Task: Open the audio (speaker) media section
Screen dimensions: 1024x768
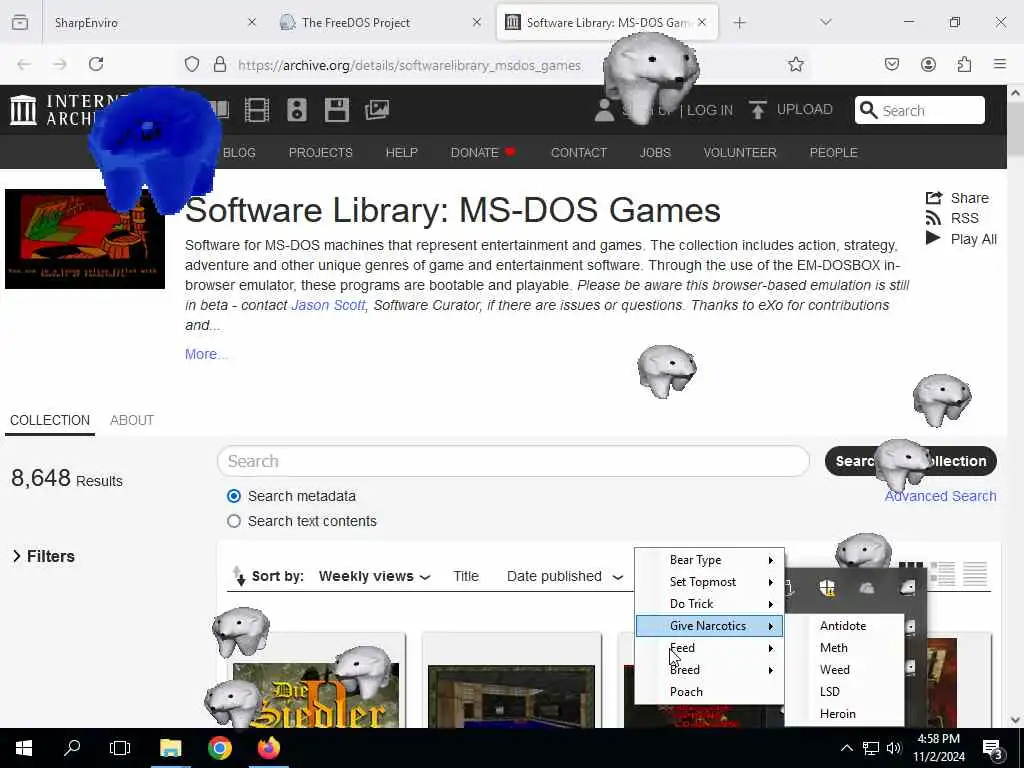Action: tap(296, 110)
